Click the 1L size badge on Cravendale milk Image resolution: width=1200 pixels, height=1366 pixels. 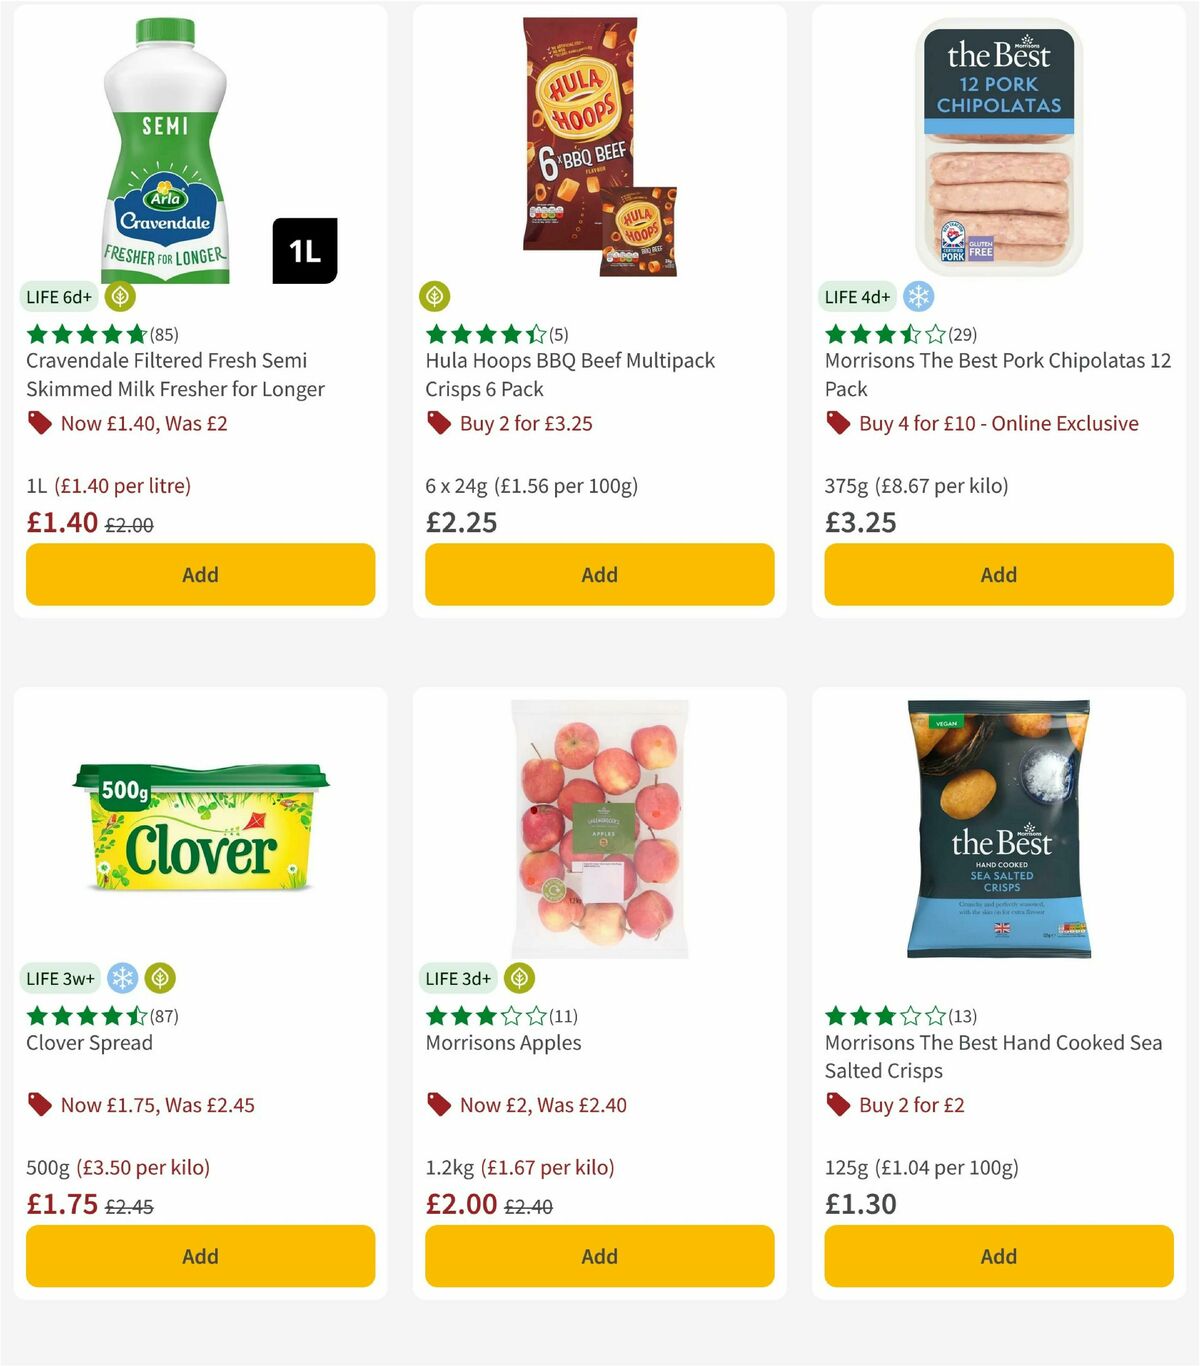(x=304, y=252)
